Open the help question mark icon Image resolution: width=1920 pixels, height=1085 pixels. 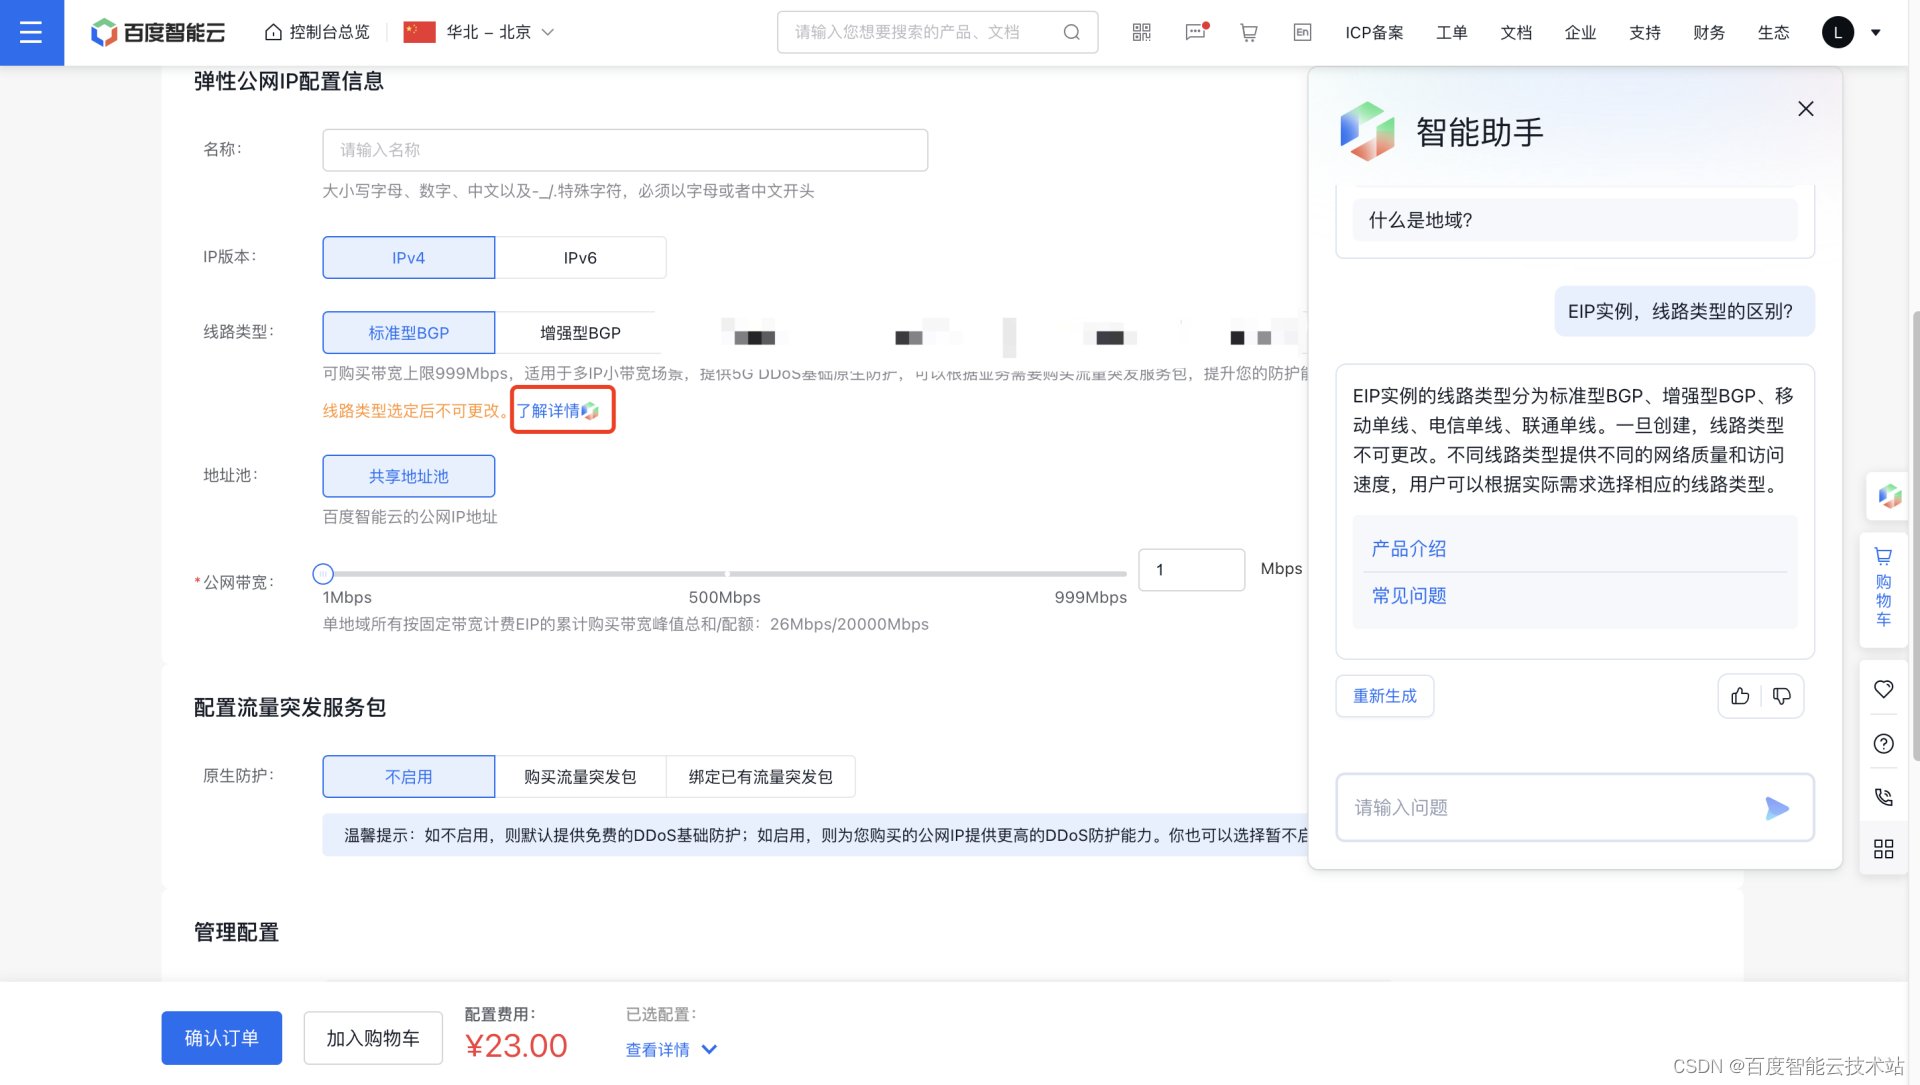[1883, 743]
